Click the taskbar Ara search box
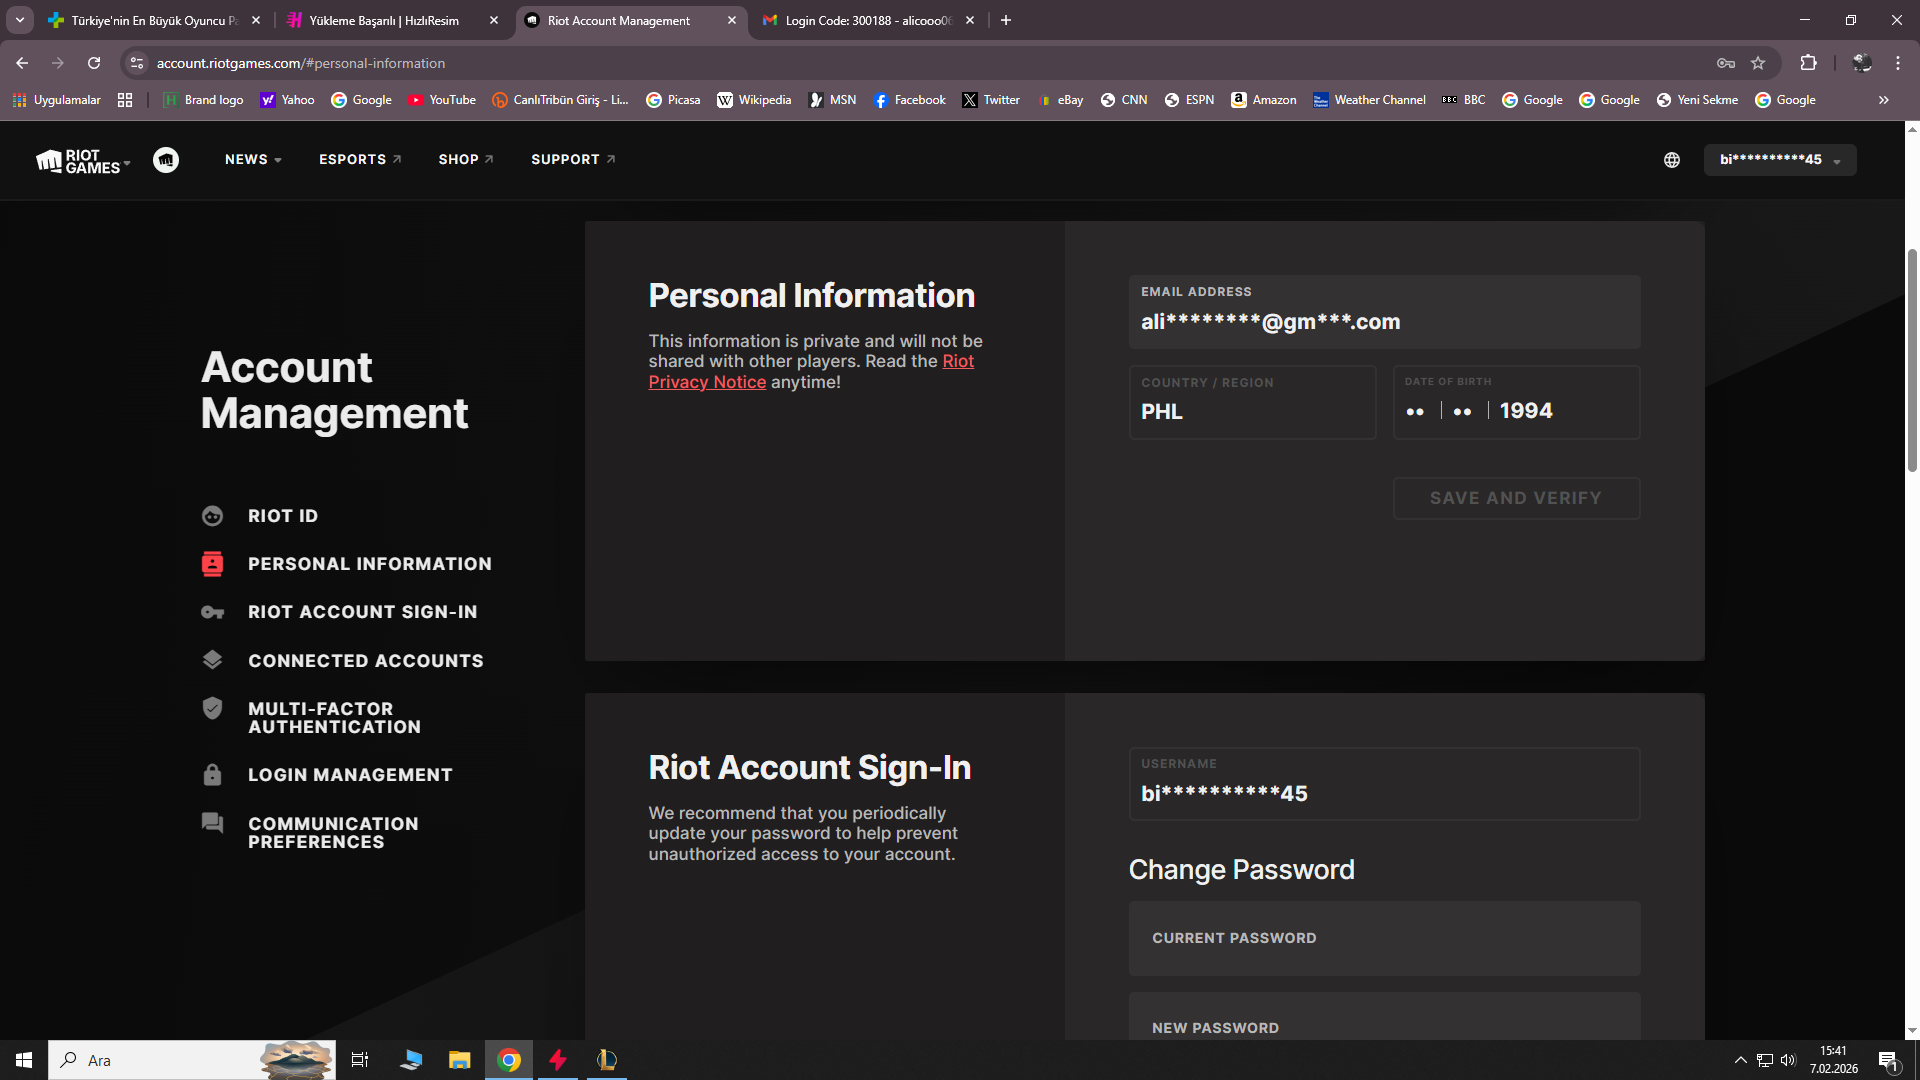The height and width of the screenshot is (1080, 1920). pyautogui.click(x=192, y=1060)
